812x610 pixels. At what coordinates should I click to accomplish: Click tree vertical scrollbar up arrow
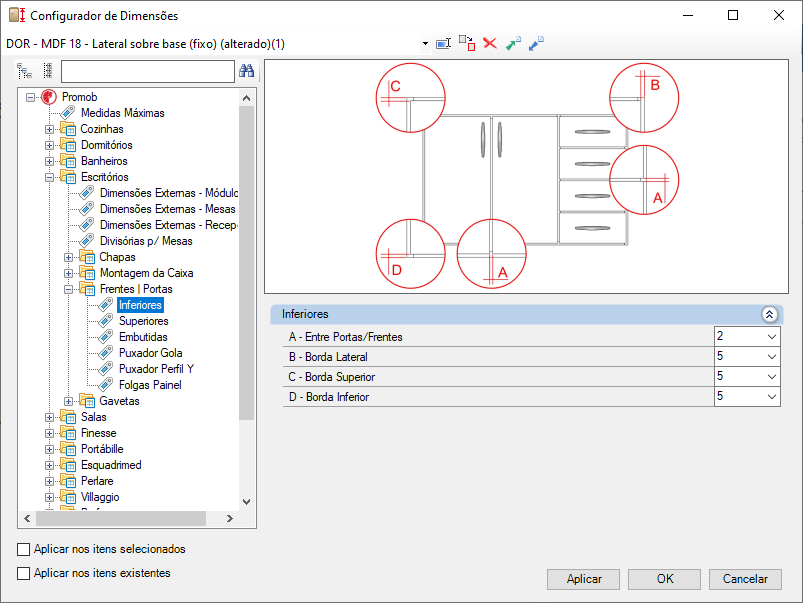[x=246, y=98]
